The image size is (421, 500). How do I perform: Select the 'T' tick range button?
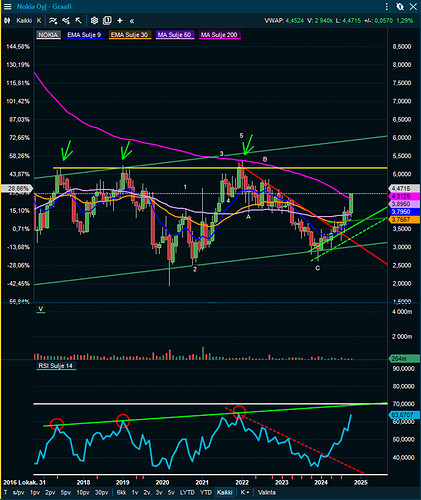pos(6,492)
